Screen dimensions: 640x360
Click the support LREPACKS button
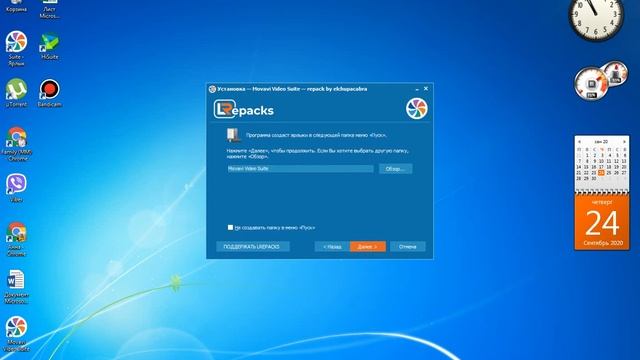(253, 247)
